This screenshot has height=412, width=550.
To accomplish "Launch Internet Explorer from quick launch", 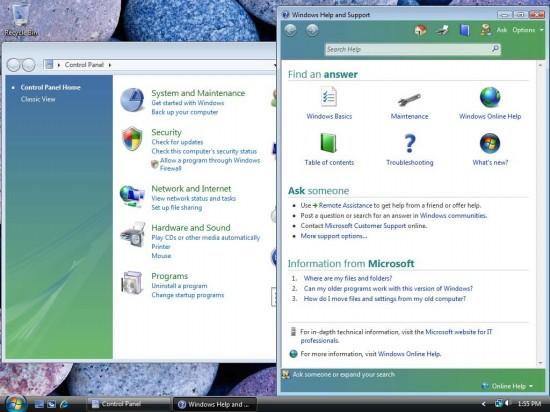I will pos(64,404).
